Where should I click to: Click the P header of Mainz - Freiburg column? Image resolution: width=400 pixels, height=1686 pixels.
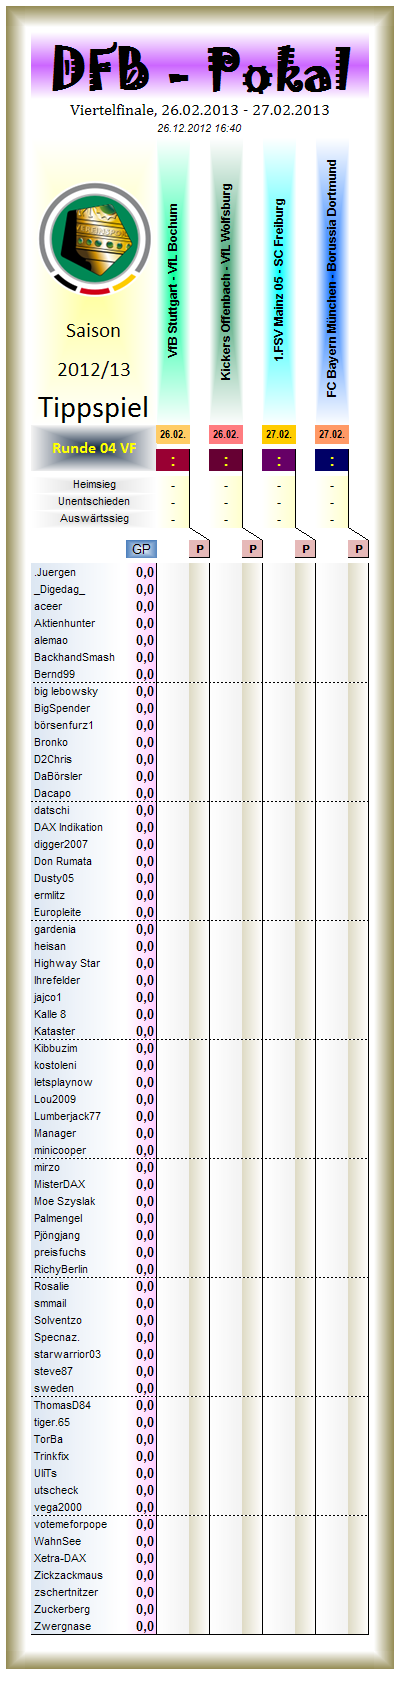[305, 549]
